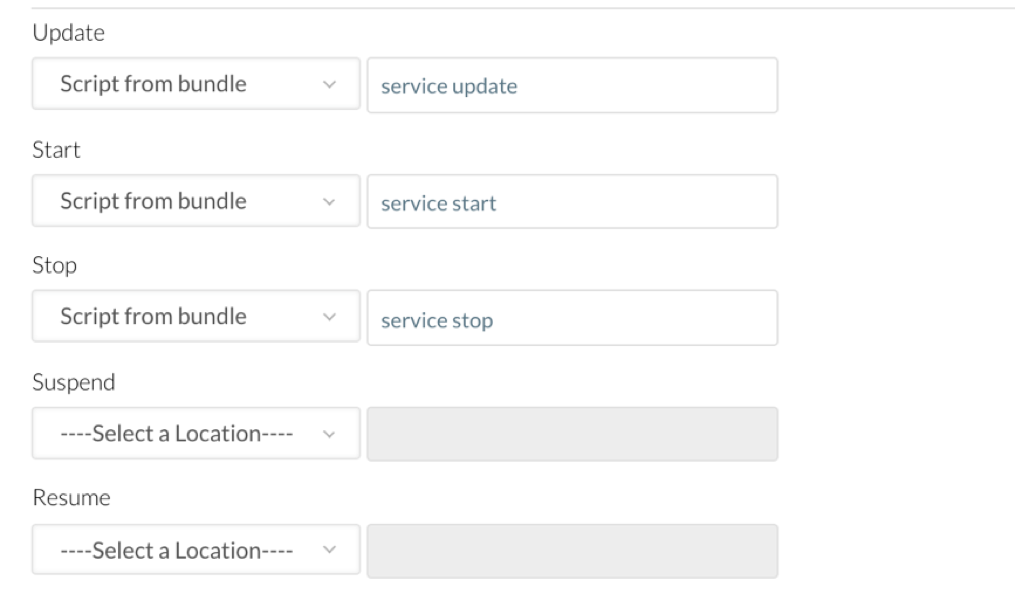Open the Start script location dropdown
Screen dimensions: 1015x608
(x=196, y=201)
